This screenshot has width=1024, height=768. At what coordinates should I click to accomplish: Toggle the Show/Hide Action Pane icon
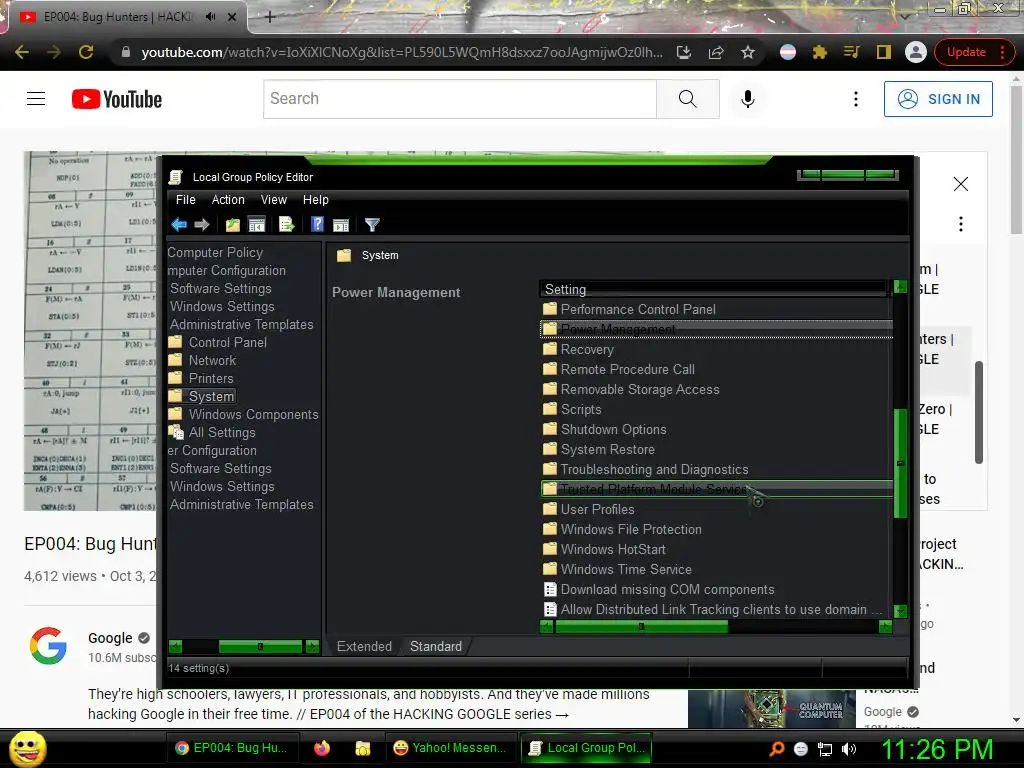click(341, 225)
